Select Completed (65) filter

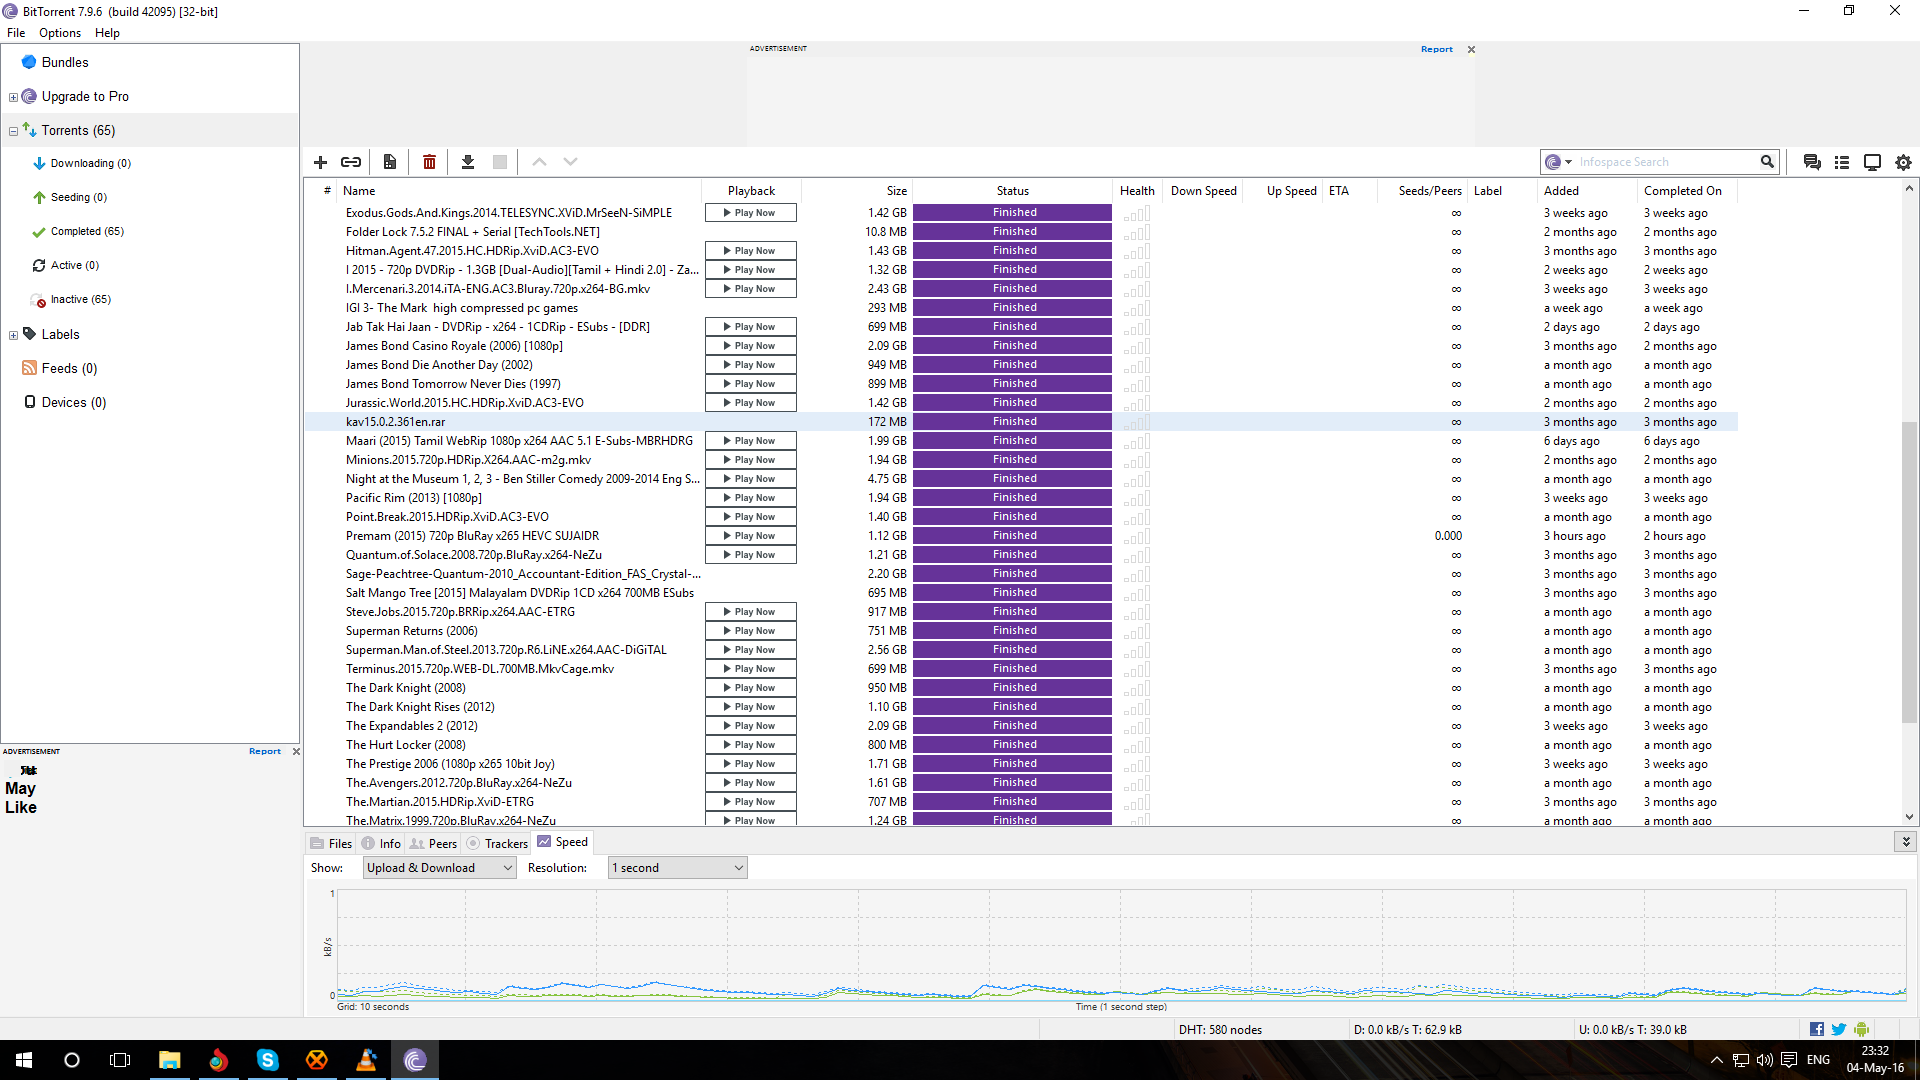point(87,231)
